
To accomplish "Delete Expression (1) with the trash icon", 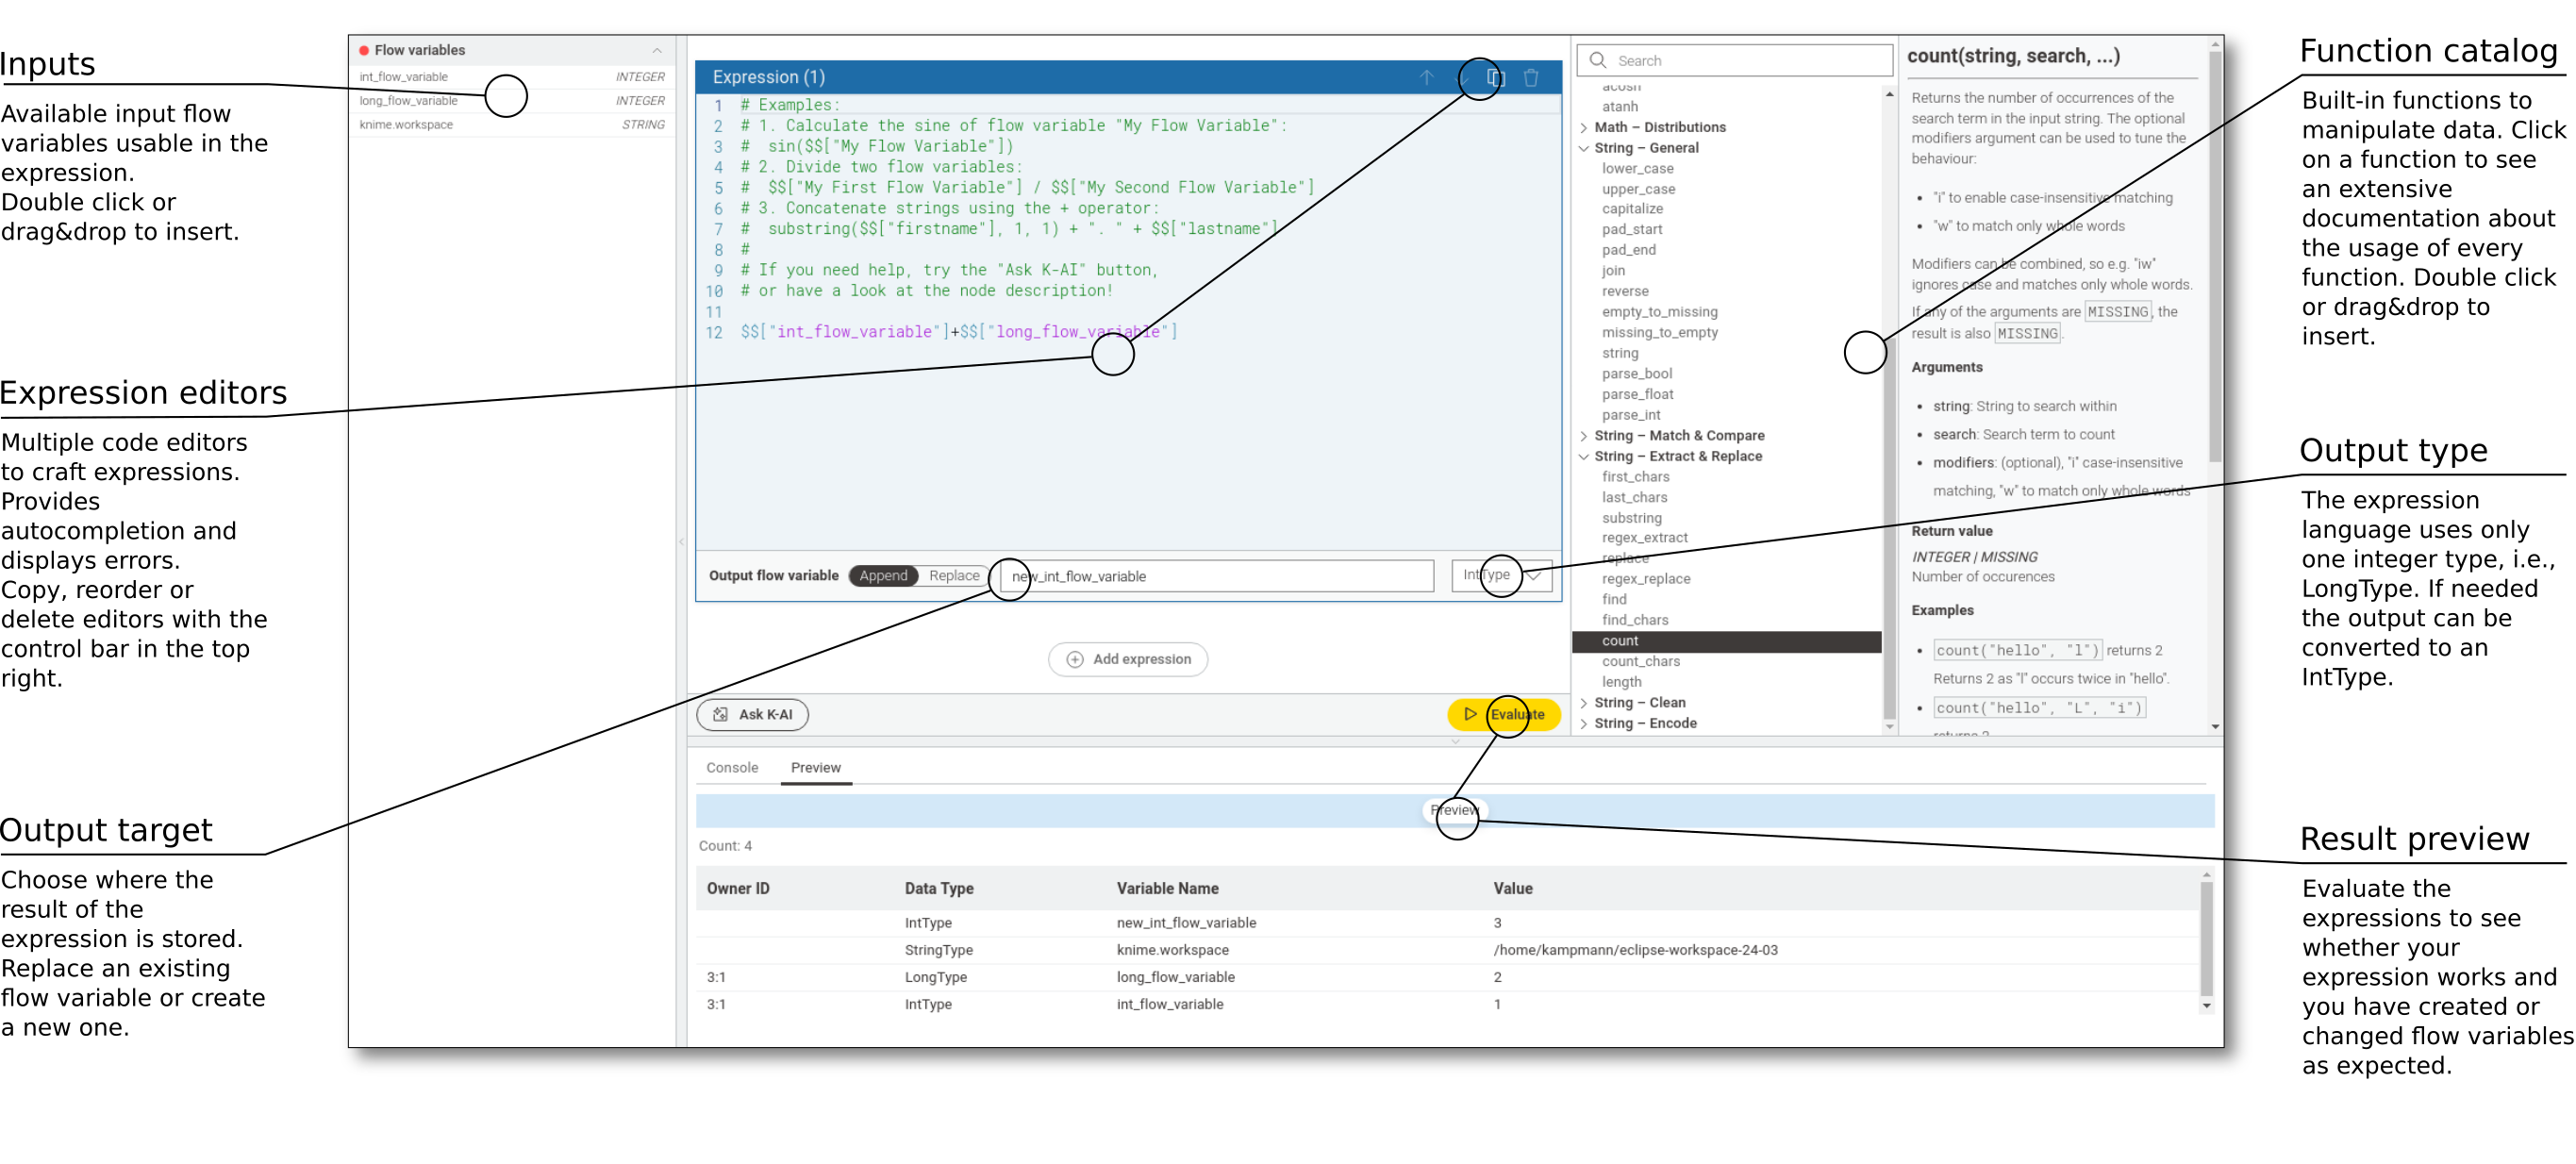I will [1531, 77].
